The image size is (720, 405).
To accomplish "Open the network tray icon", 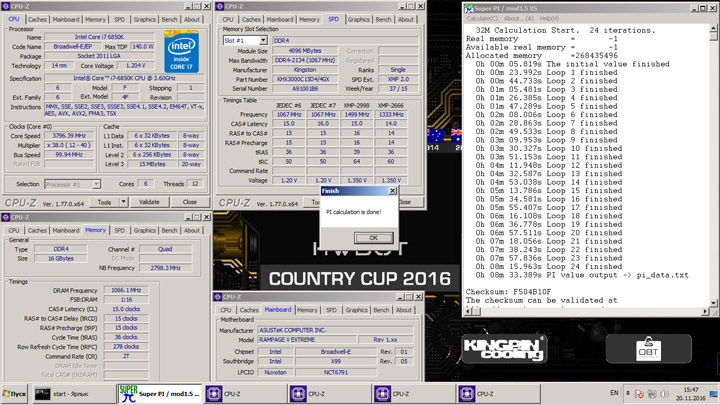I will tap(652, 394).
